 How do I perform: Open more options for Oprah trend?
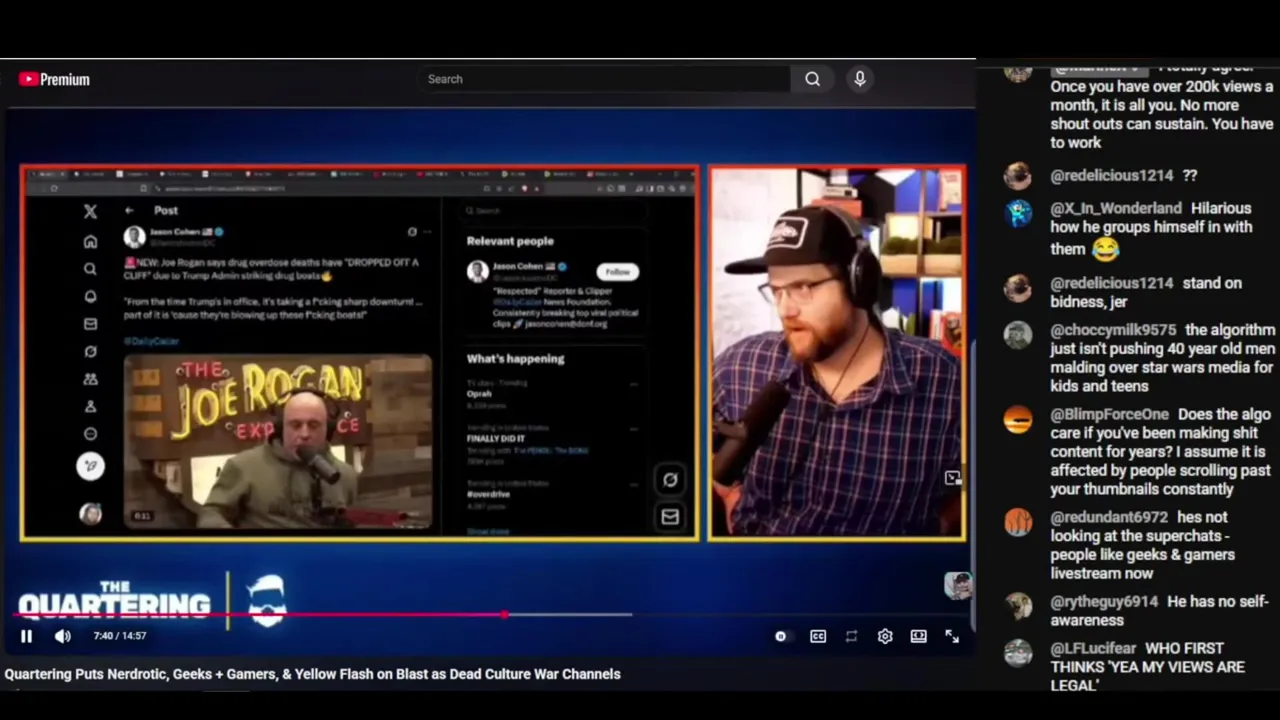click(x=634, y=383)
